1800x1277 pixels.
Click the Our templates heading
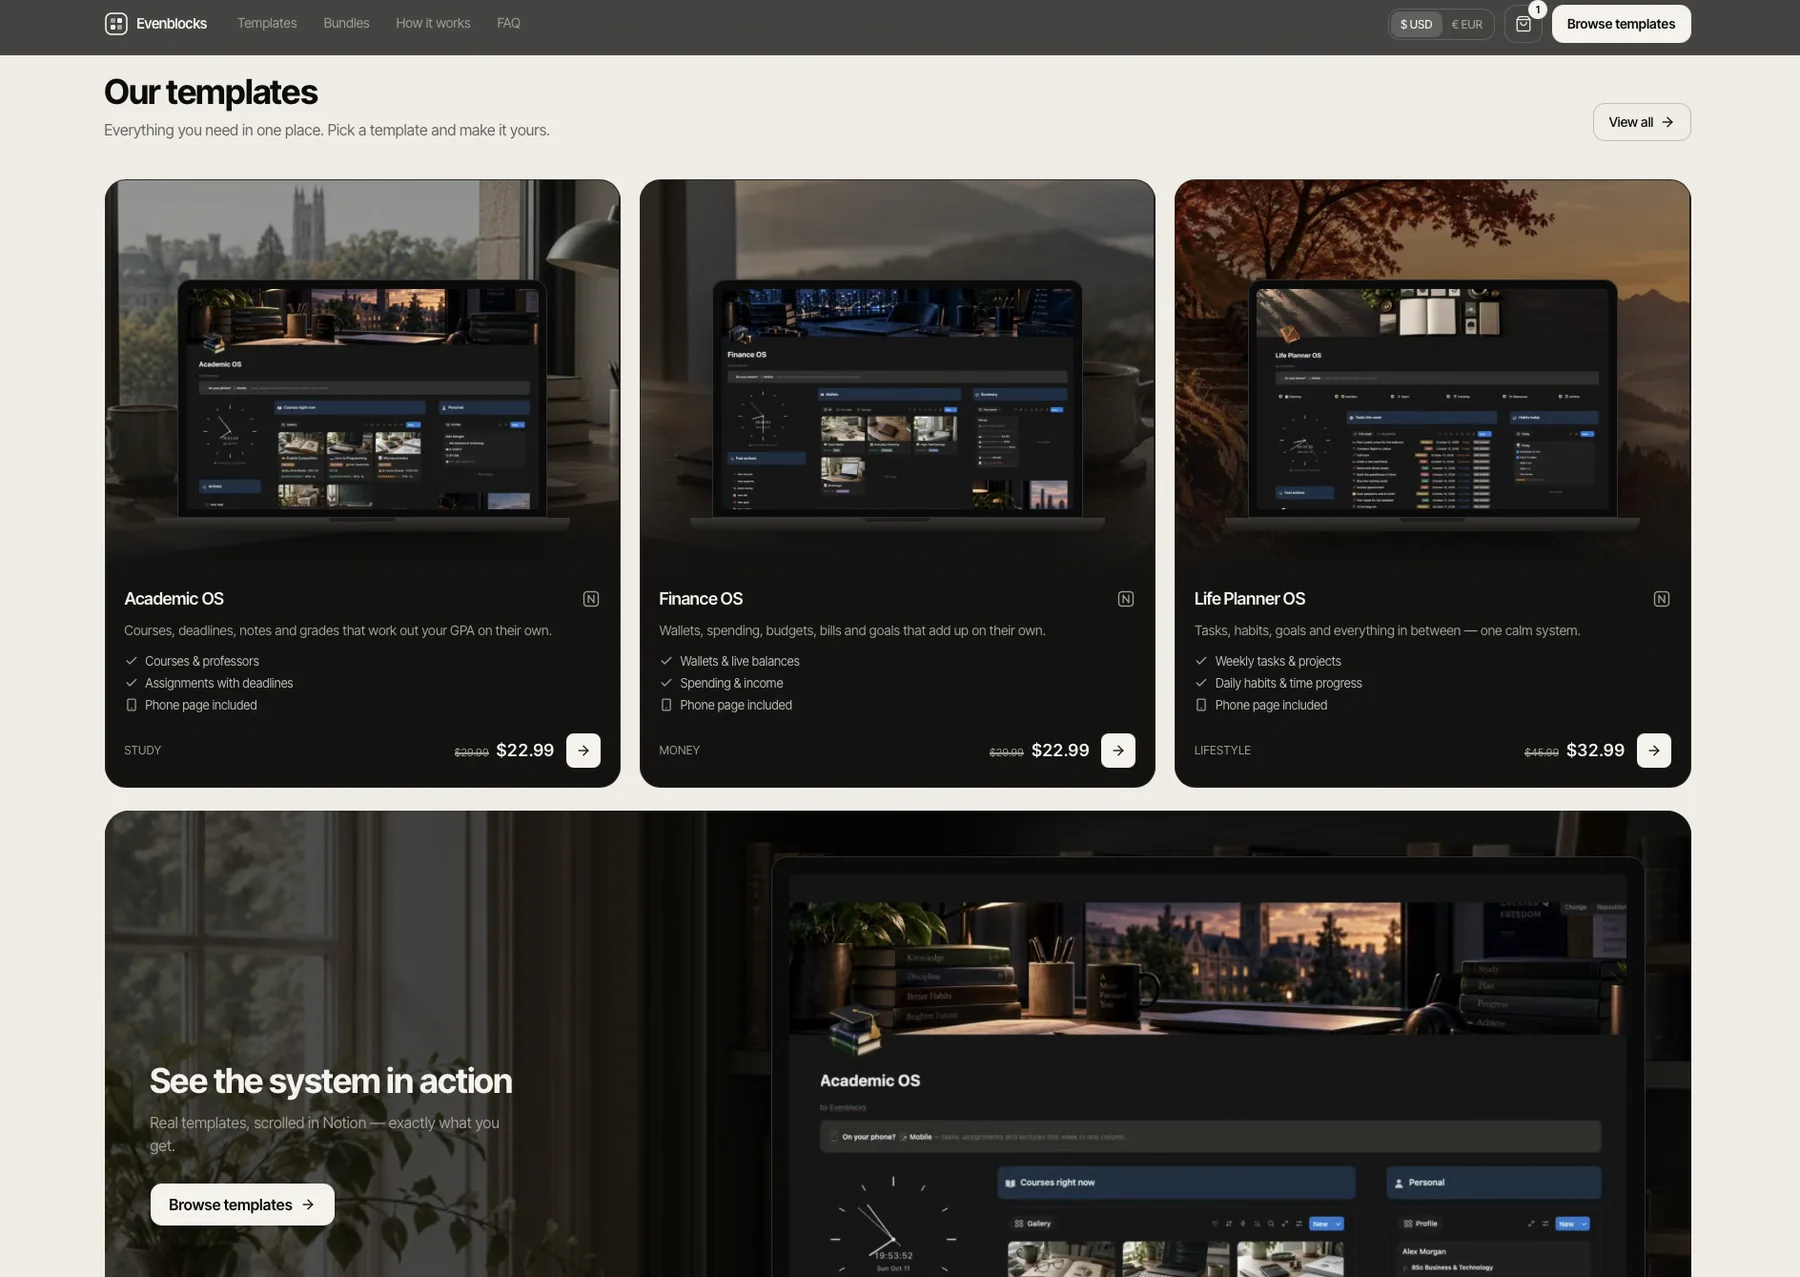(x=211, y=92)
